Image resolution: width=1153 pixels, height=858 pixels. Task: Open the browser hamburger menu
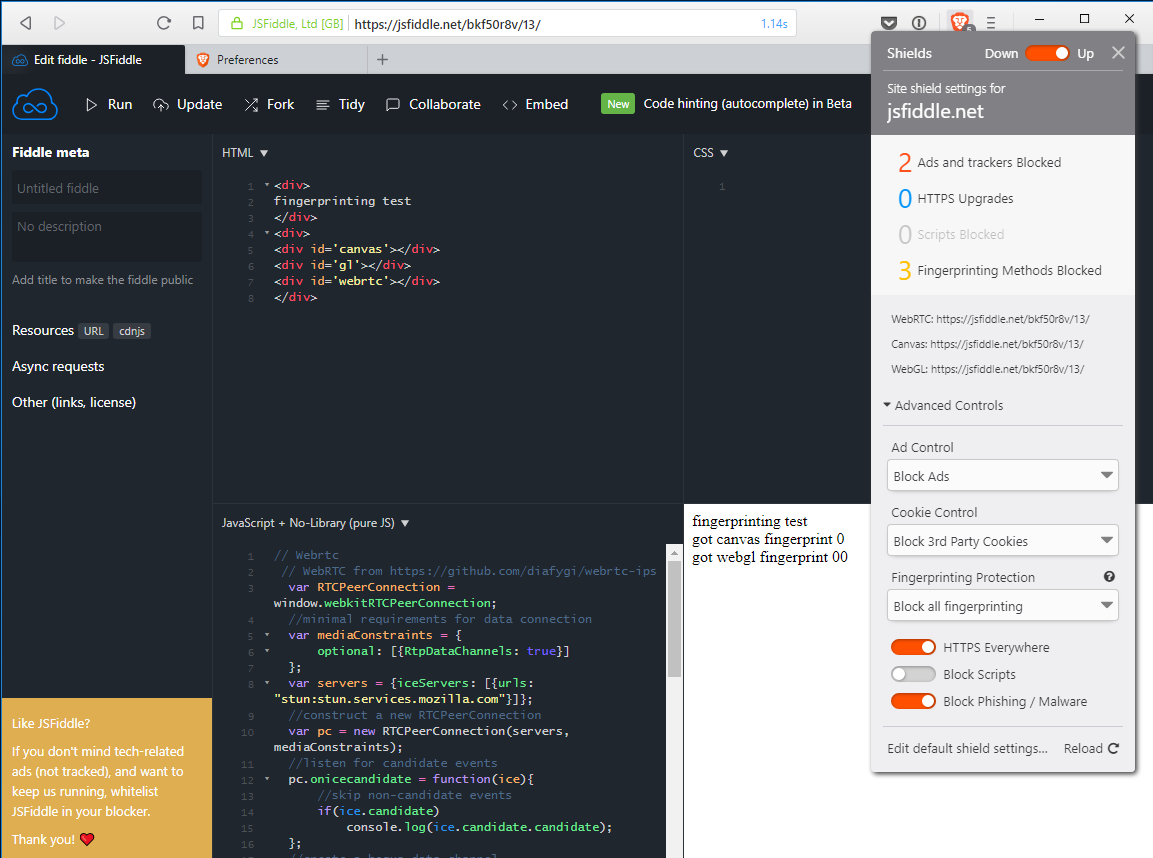tap(990, 23)
